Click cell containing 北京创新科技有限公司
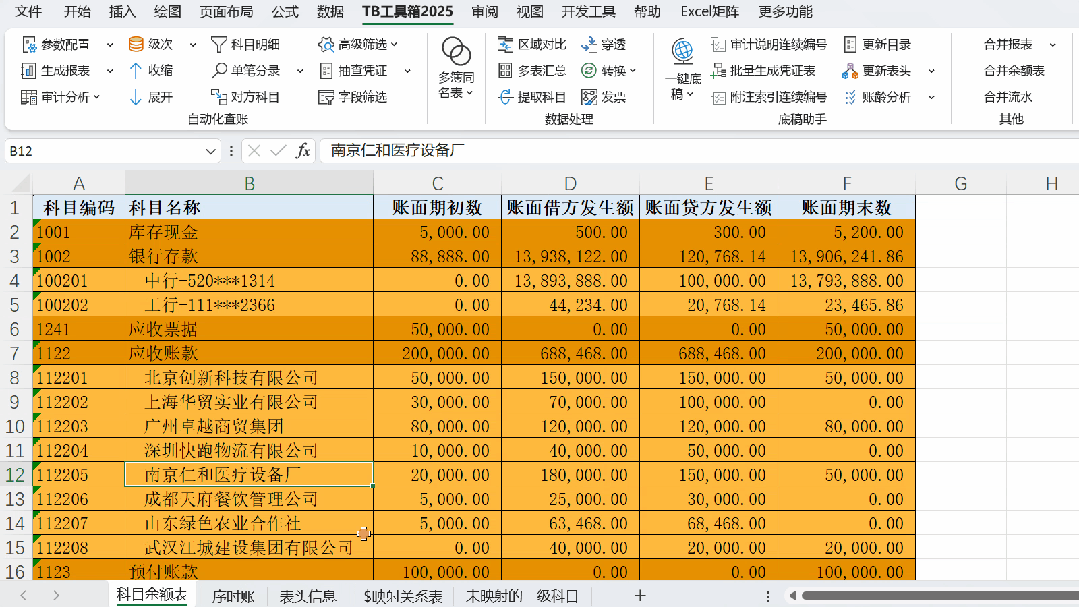The image size is (1079, 607). coord(249,378)
